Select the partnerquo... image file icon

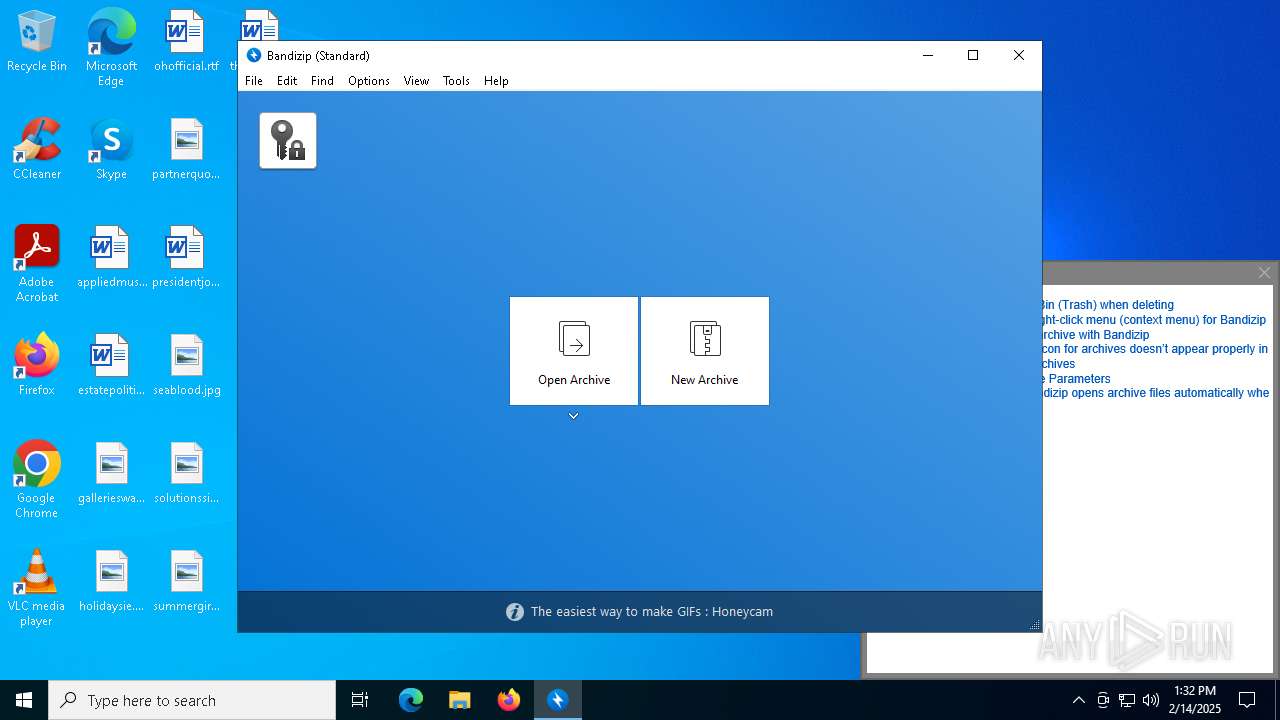(x=186, y=149)
